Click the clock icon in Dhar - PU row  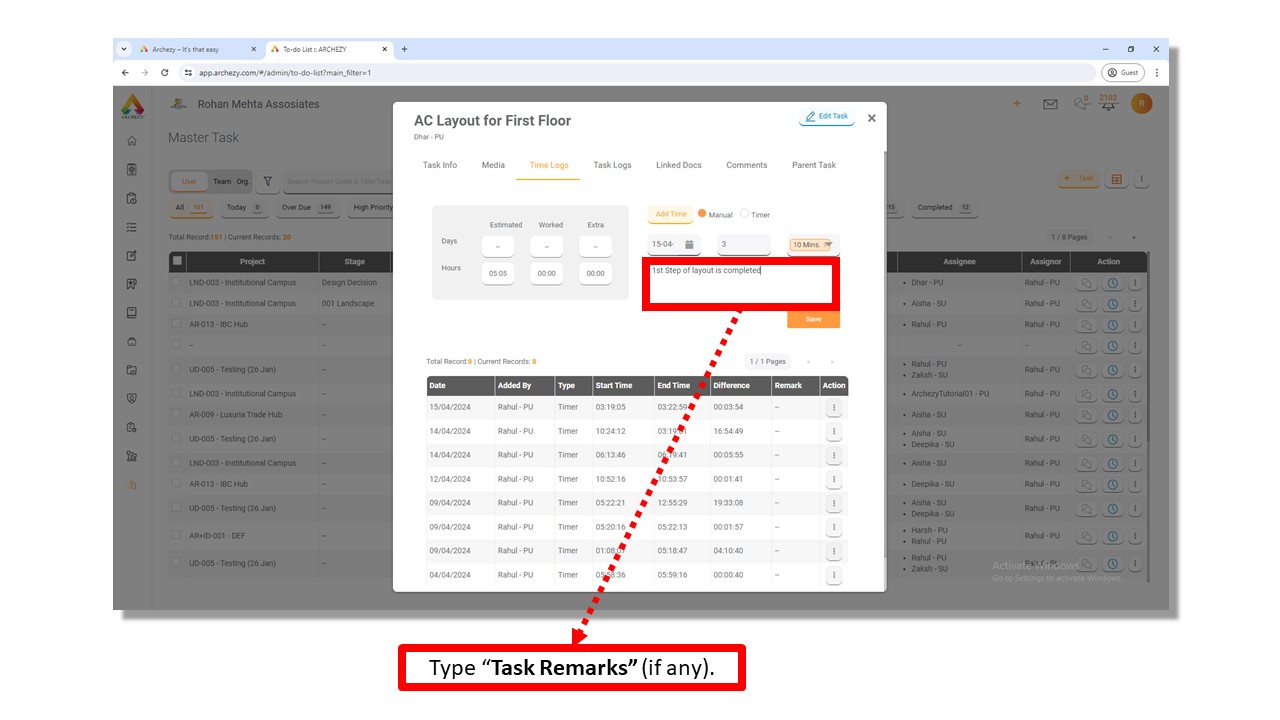[1112, 283]
